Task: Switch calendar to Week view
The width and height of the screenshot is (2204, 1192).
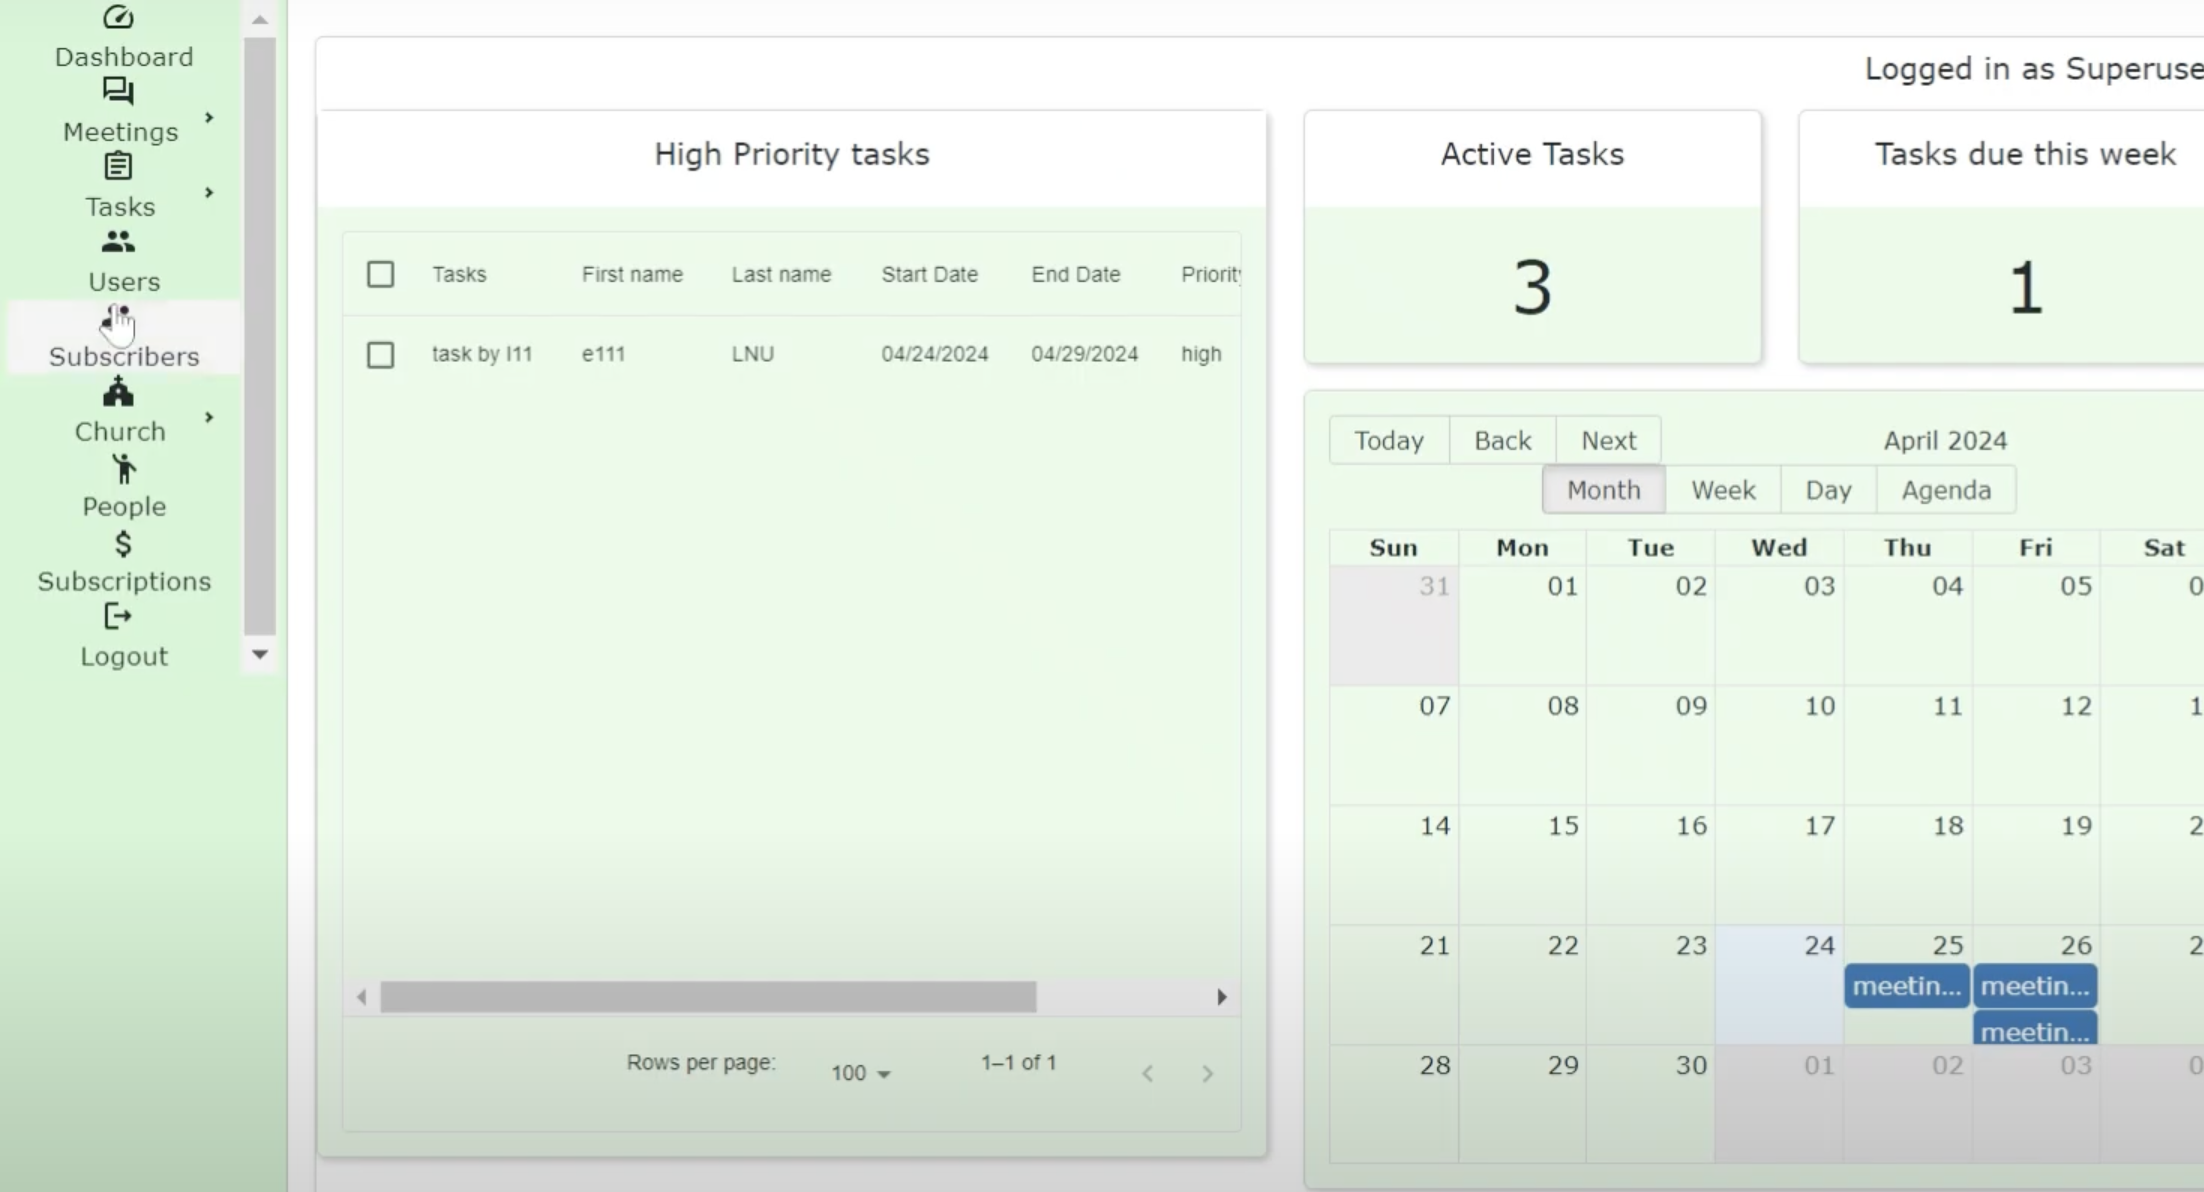Action: 1723,490
